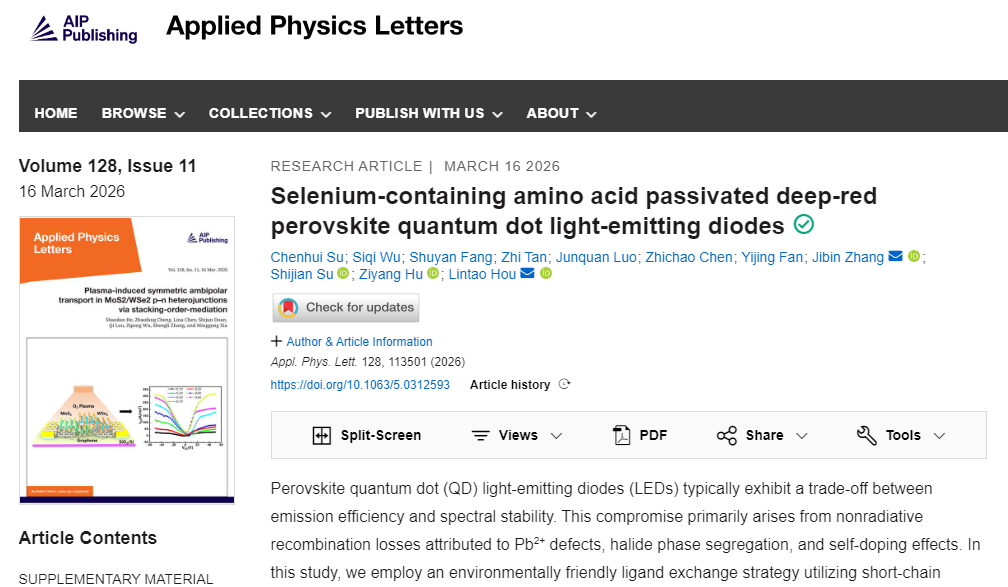
Task: Open the Collections menu
Action: pos(270,113)
